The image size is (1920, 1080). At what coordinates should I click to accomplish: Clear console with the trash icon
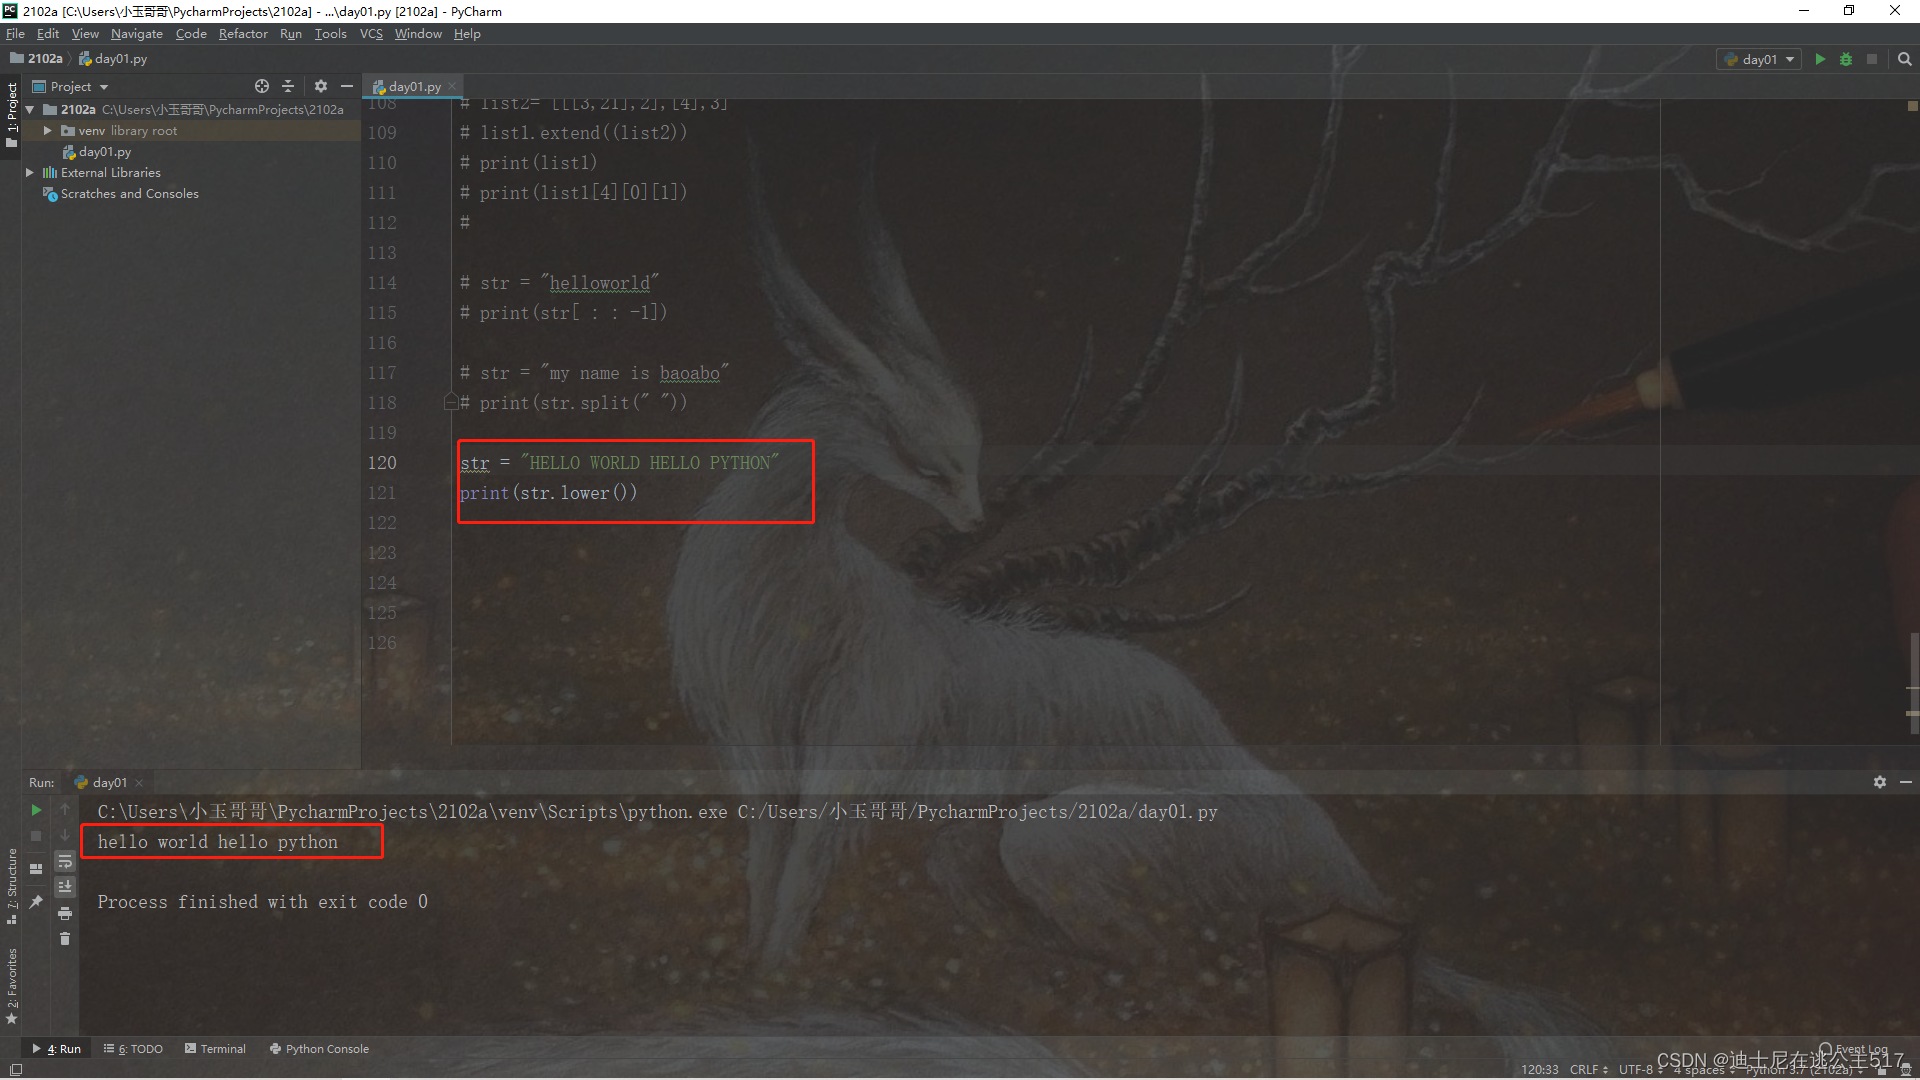point(65,938)
